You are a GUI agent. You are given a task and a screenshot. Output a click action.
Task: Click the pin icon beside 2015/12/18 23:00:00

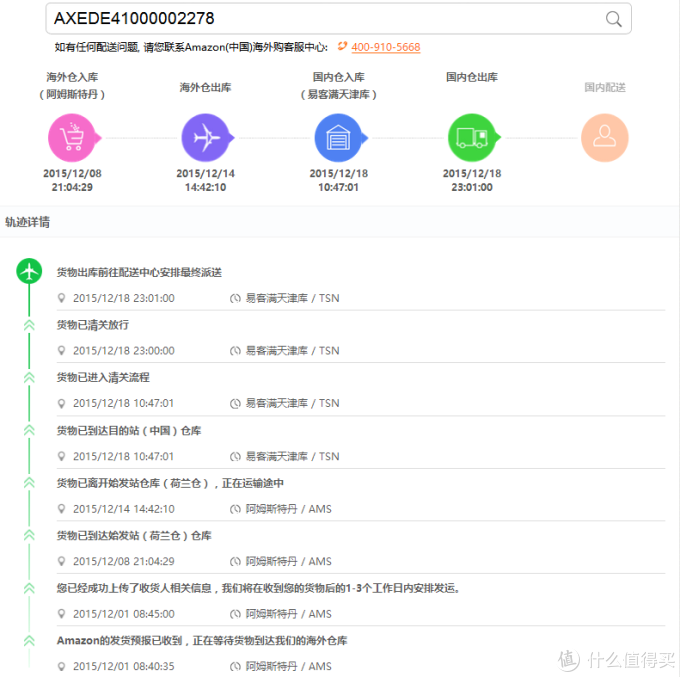(62, 350)
